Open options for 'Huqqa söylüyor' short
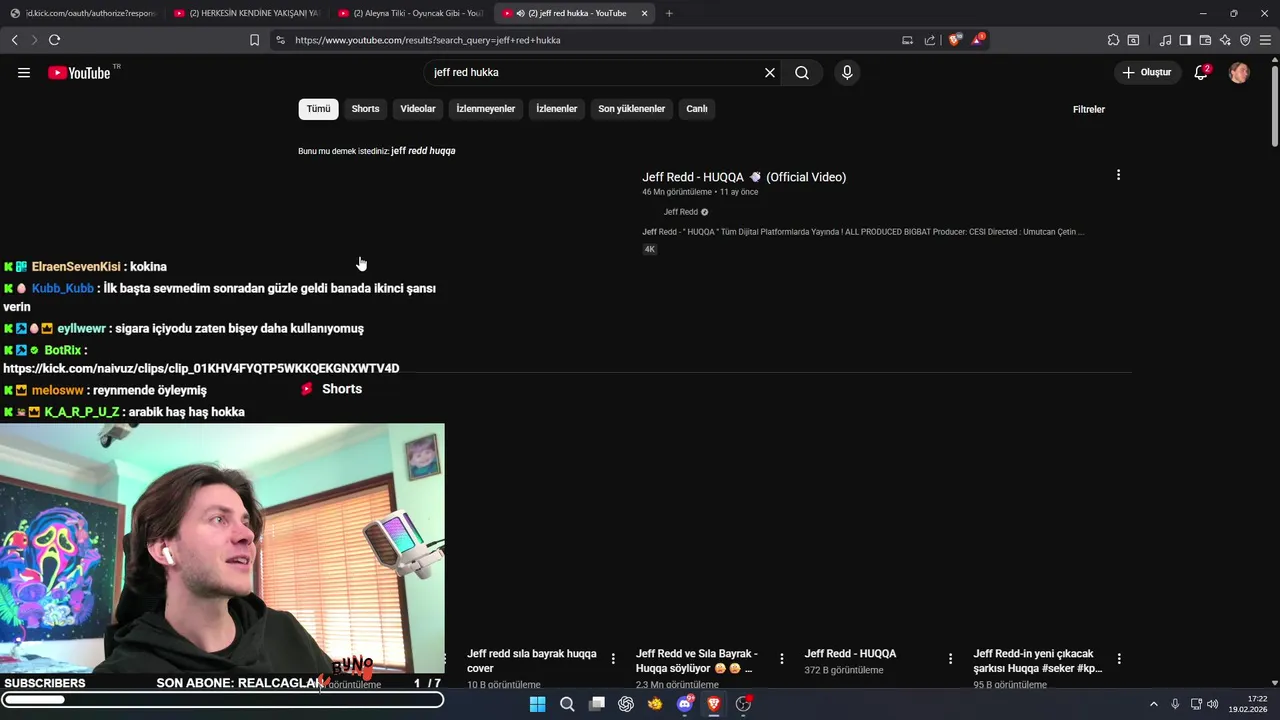The width and height of the screenshot is (1280, 720). pos(782,658)
